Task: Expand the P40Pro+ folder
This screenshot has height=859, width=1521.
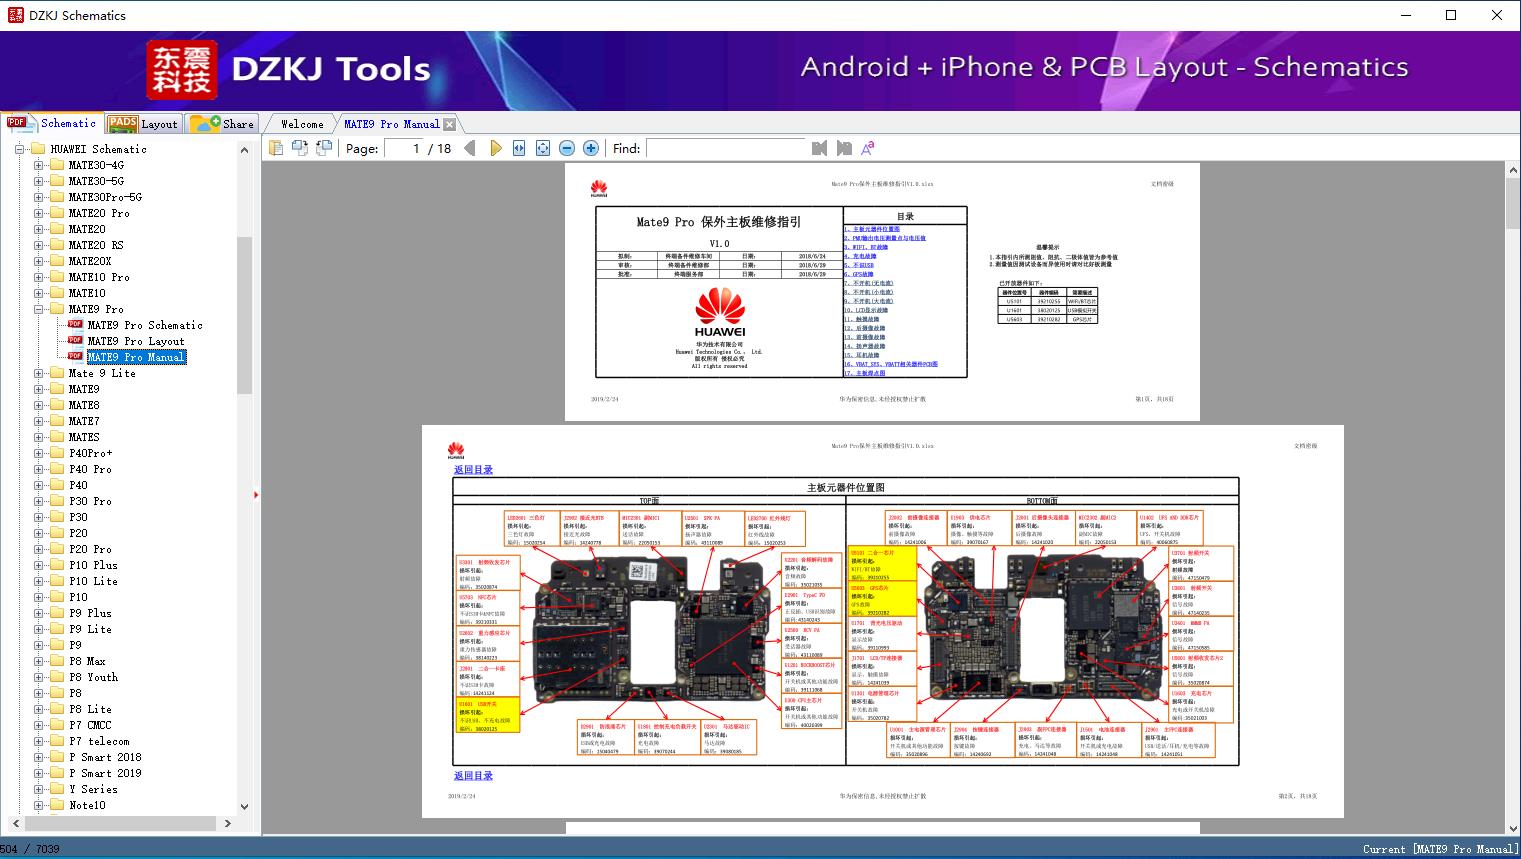Action: coord(38,453)
